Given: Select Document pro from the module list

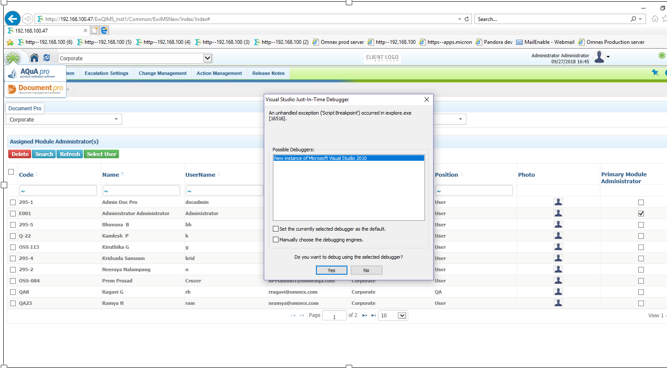Looking at the screenshot, I should pyautogui.click(x=35, y=89).
